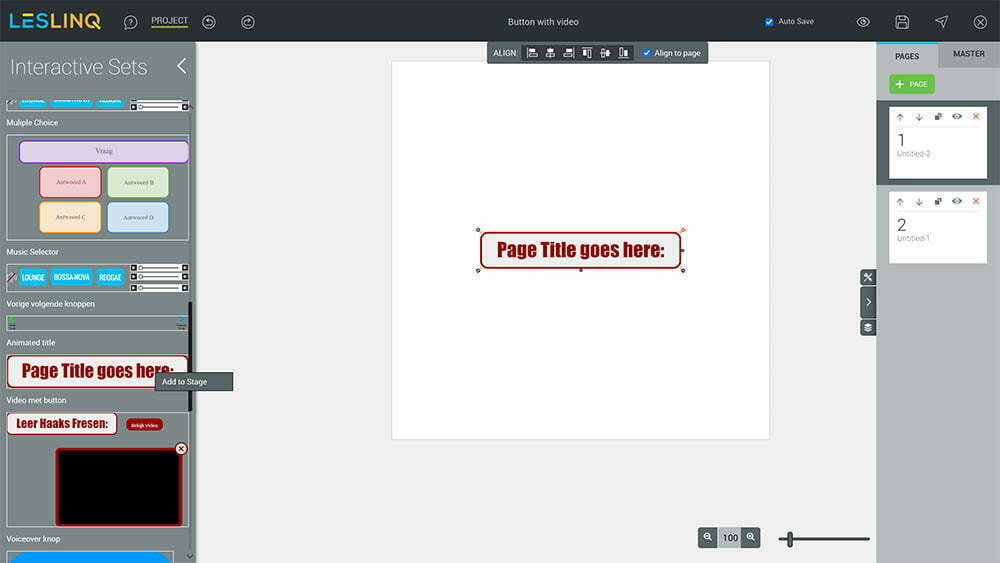Click the undo arrow icon
Viewport: 1000px width, 563px height.
(x=209, y=22)
